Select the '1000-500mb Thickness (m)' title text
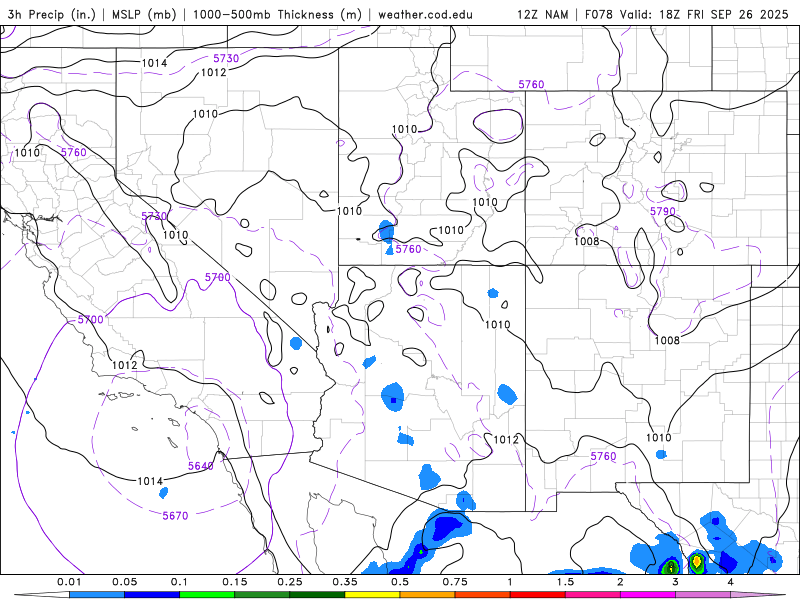800x600 pixels. coord(277,14)
